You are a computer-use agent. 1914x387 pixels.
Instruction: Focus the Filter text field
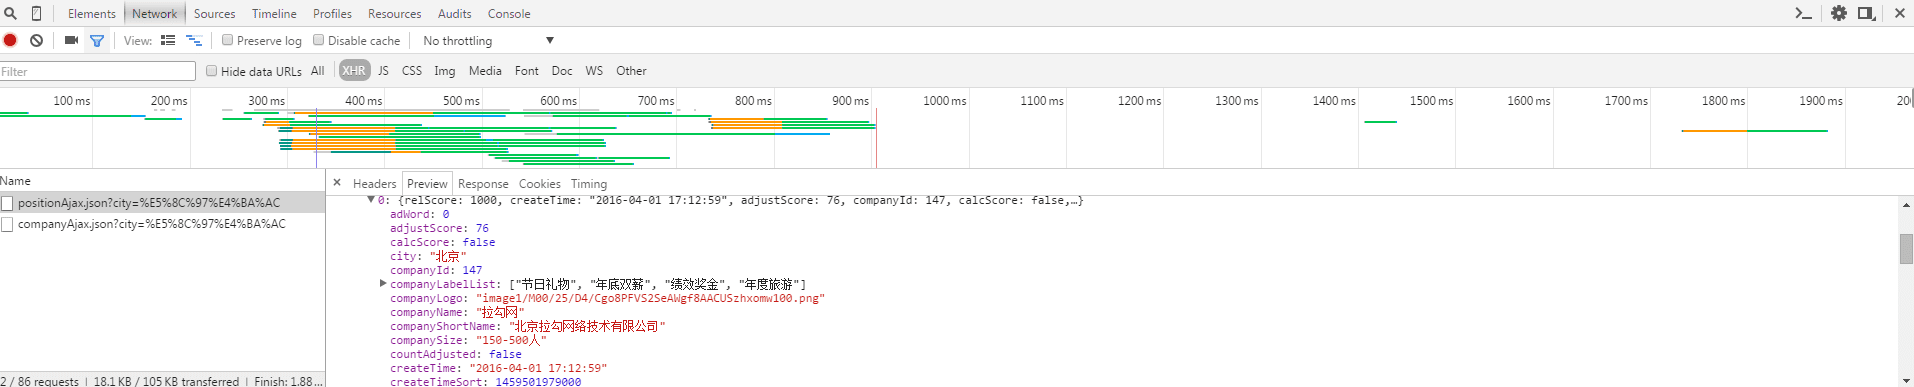point(98,71)
